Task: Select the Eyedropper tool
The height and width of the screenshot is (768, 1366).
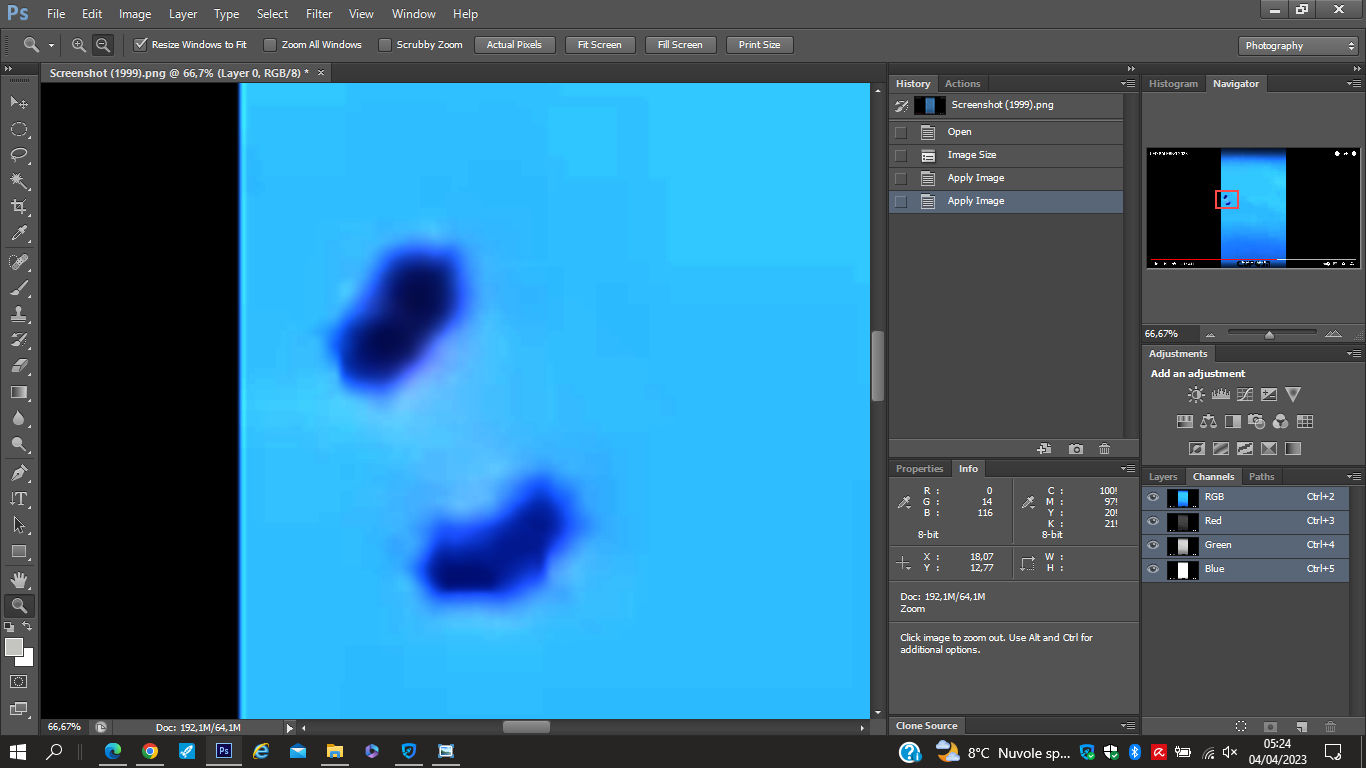Action: tap(19, 234)
